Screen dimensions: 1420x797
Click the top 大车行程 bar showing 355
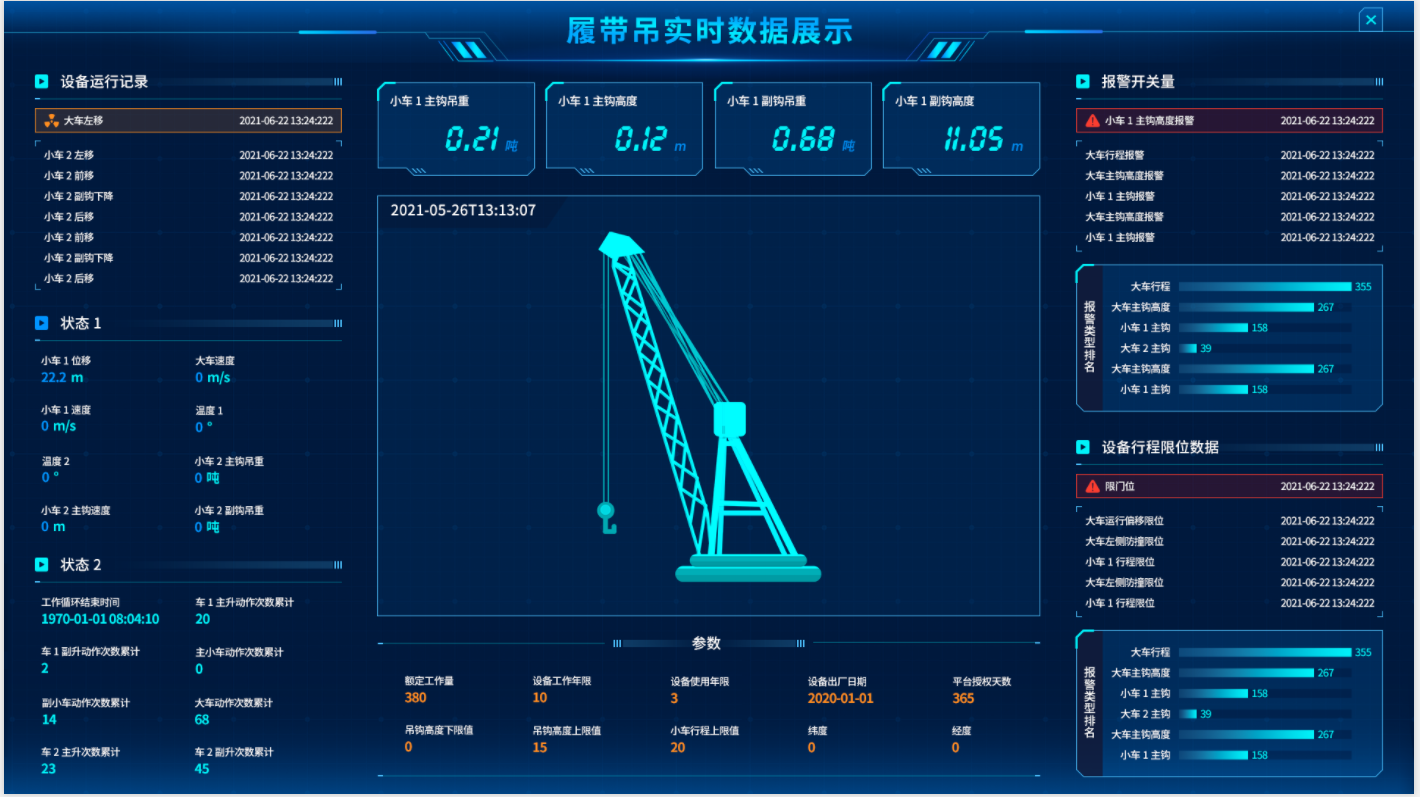coord(1264,287)
